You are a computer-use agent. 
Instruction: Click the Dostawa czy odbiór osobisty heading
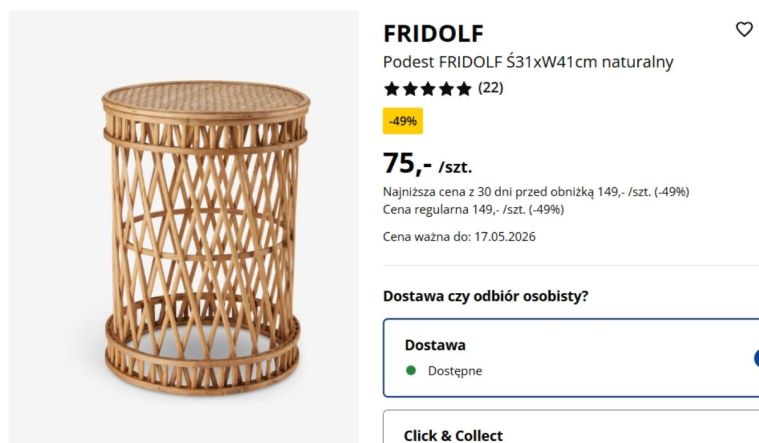click(486, 296)
